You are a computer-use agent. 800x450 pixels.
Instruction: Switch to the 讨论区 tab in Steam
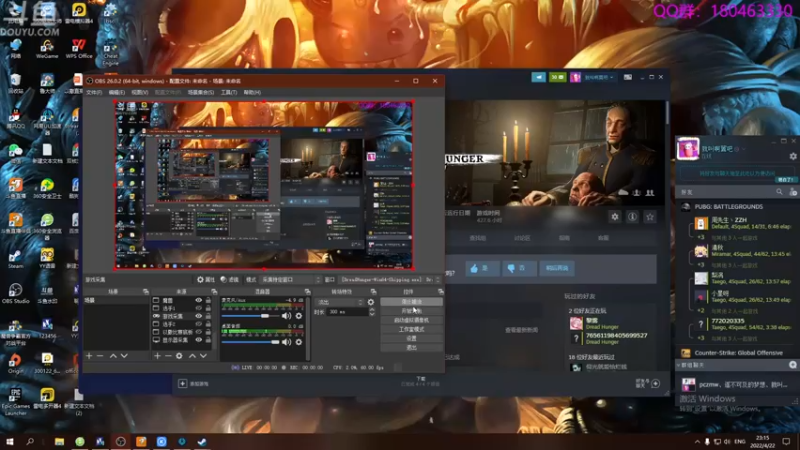[521, 238]
